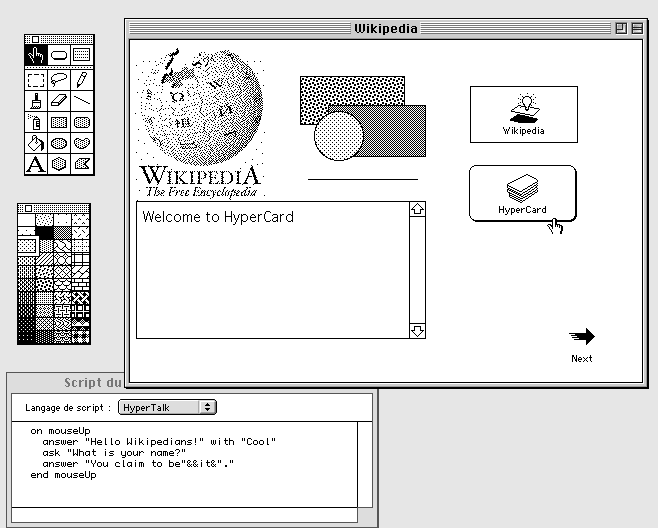Select the Button tool in tools palette
This screenshot has width=658, height=528.
pos(59,55)
